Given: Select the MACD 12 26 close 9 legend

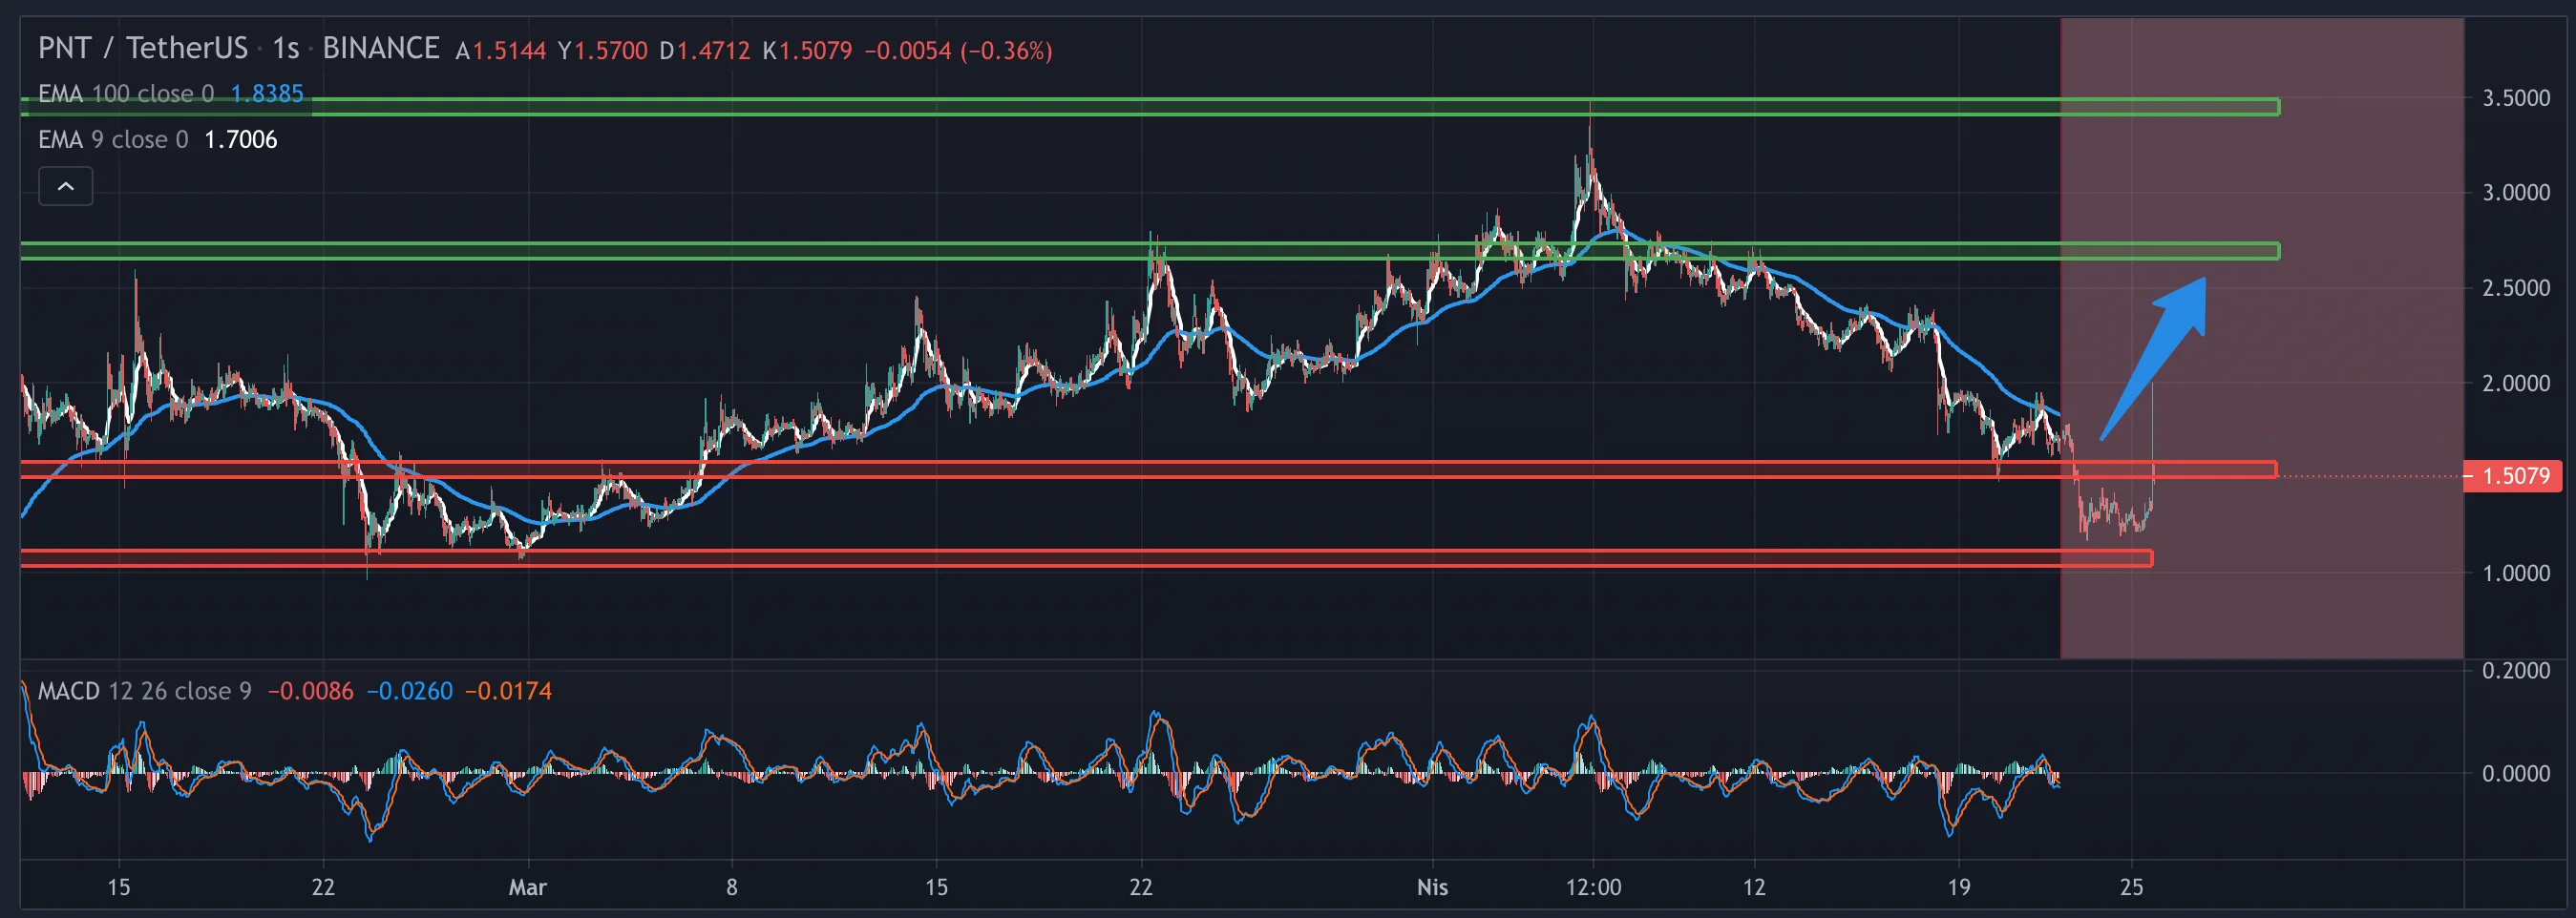Looking at the screenshot, I should 145,691.
